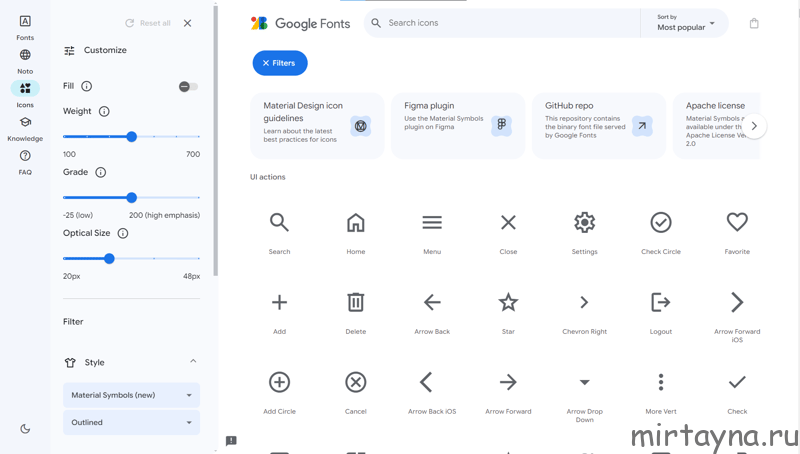Viewport: 800px width, 454px height.
Task: Click the Filters button
Action: pyautogui.click(x=280, y=63)
